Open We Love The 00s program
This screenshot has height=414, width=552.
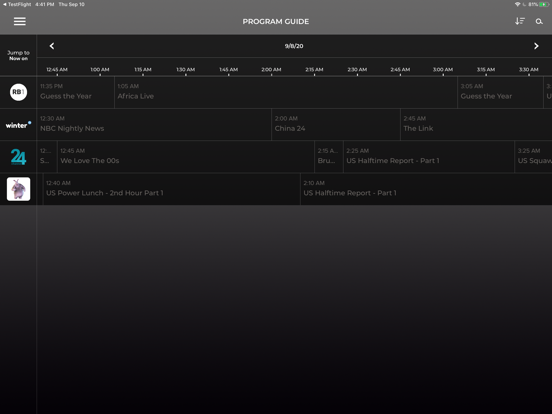click(186, 157)
